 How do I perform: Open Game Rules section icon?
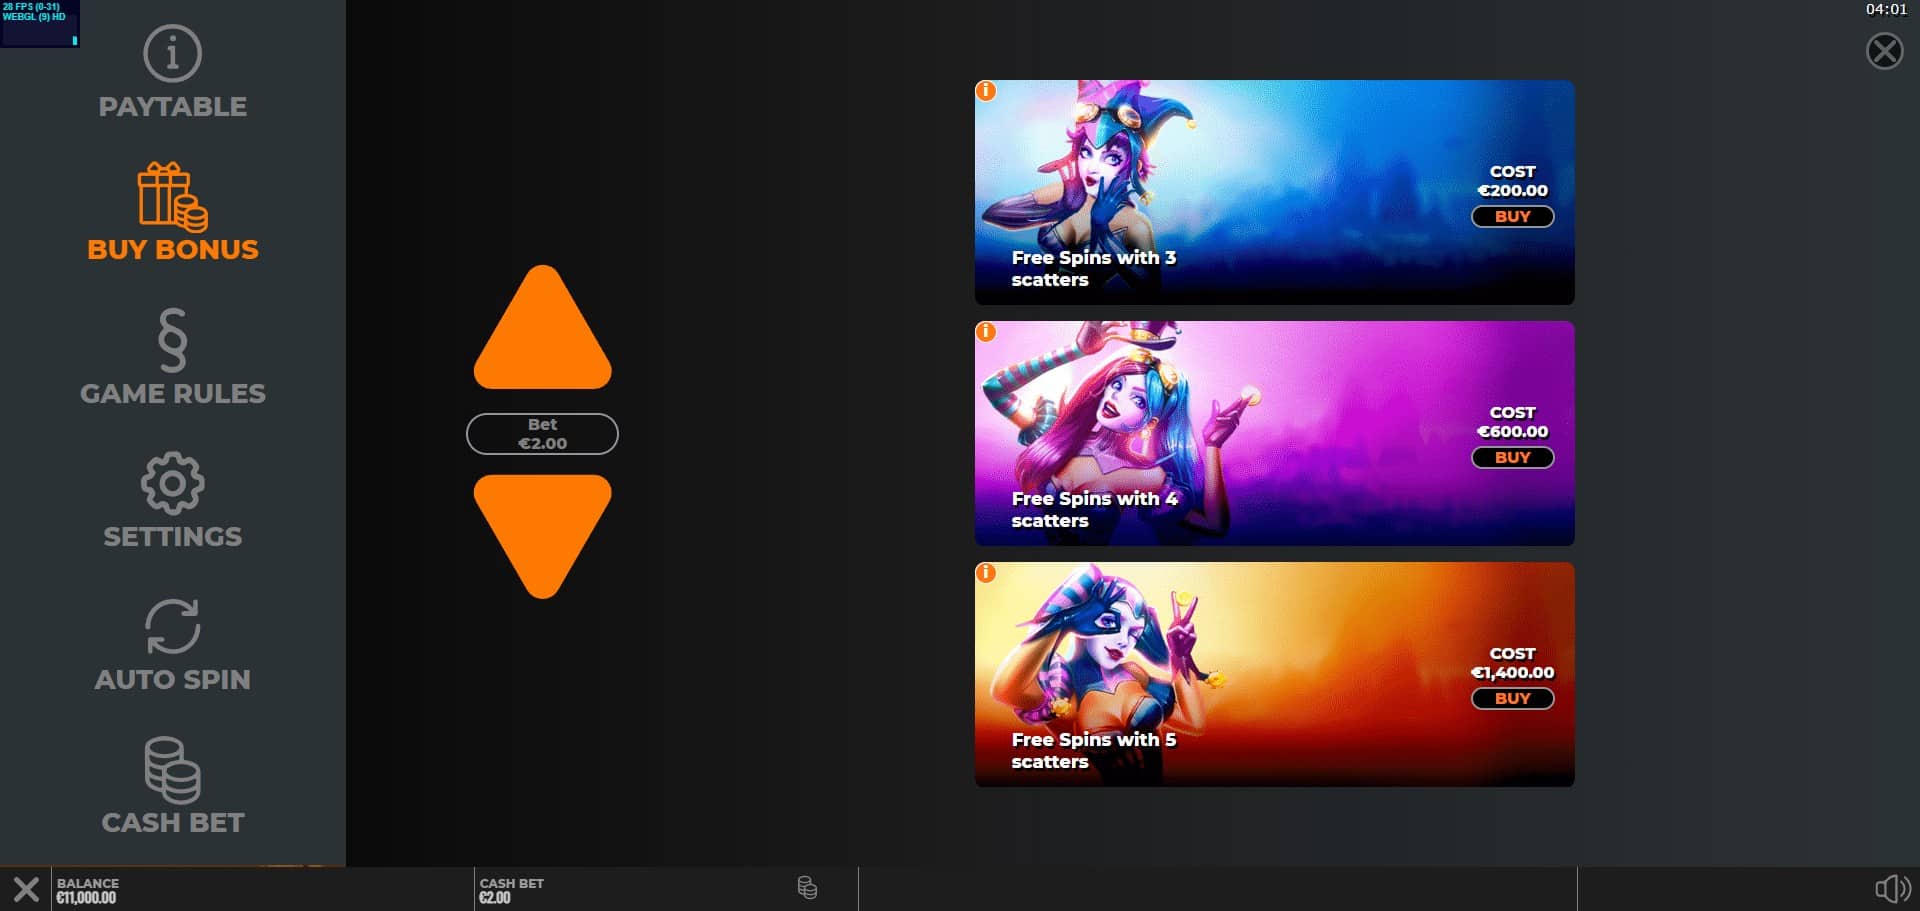point(172,340)
